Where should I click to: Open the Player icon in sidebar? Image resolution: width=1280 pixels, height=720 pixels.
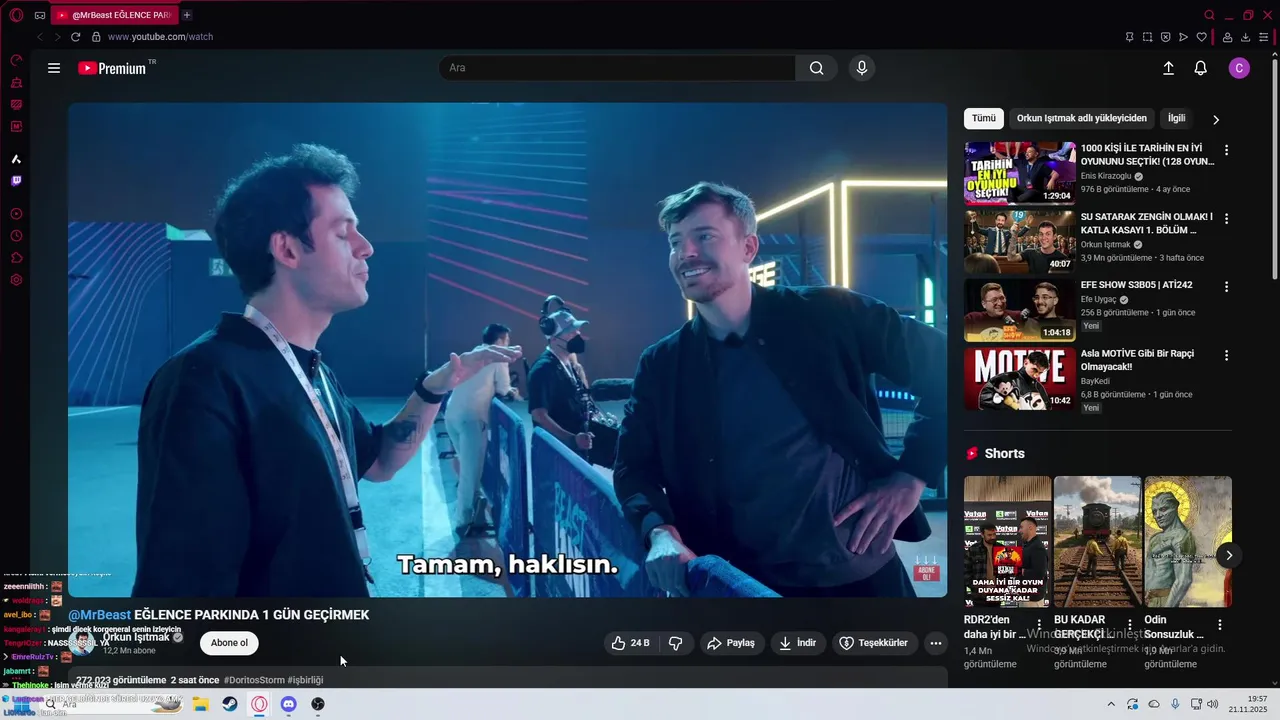click(x=16, y=214)
